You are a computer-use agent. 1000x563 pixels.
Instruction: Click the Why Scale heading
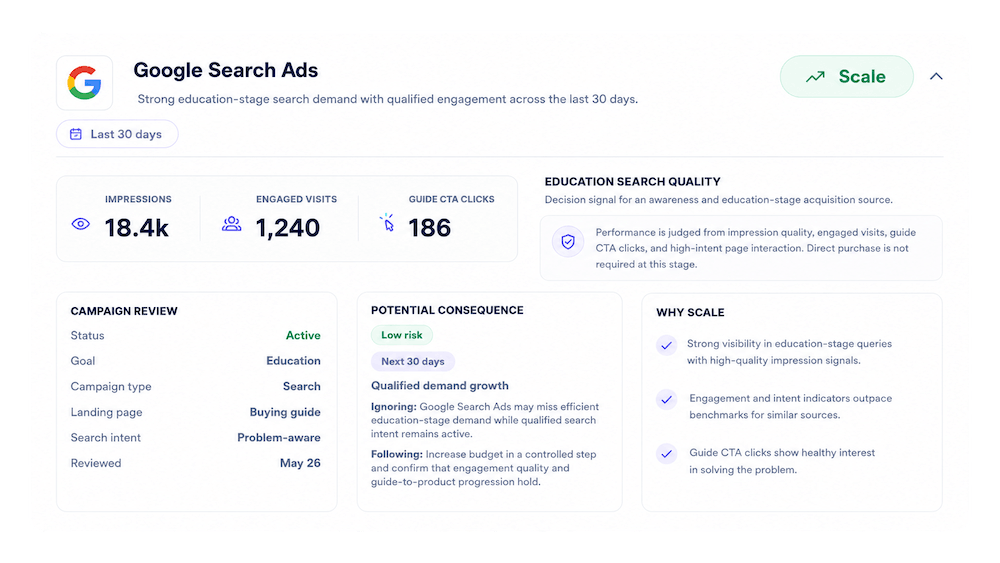point(690,312)
